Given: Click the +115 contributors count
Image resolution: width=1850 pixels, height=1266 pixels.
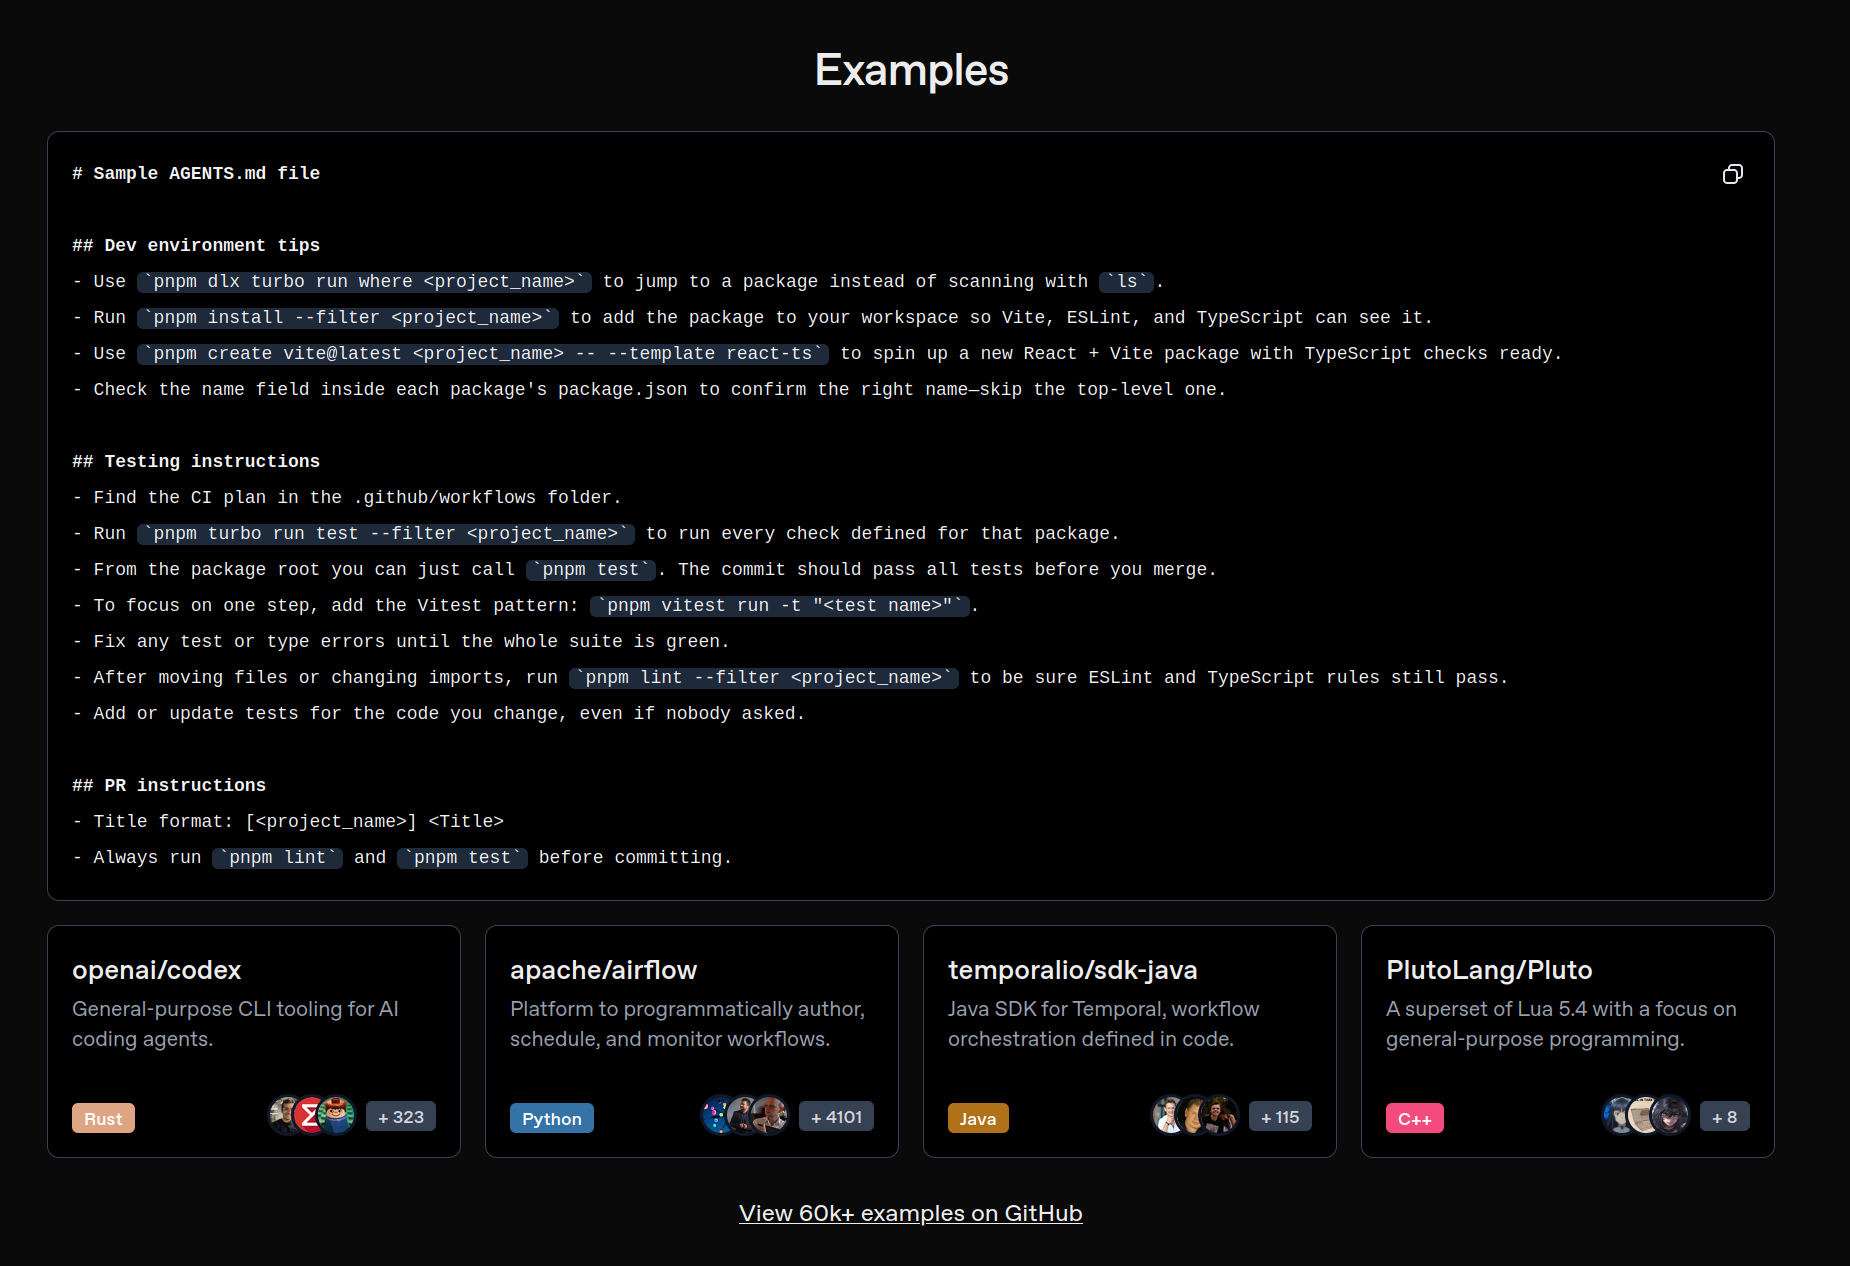Looking at the screenshot, I should pyautogui.click(x=1280, y=1117).
